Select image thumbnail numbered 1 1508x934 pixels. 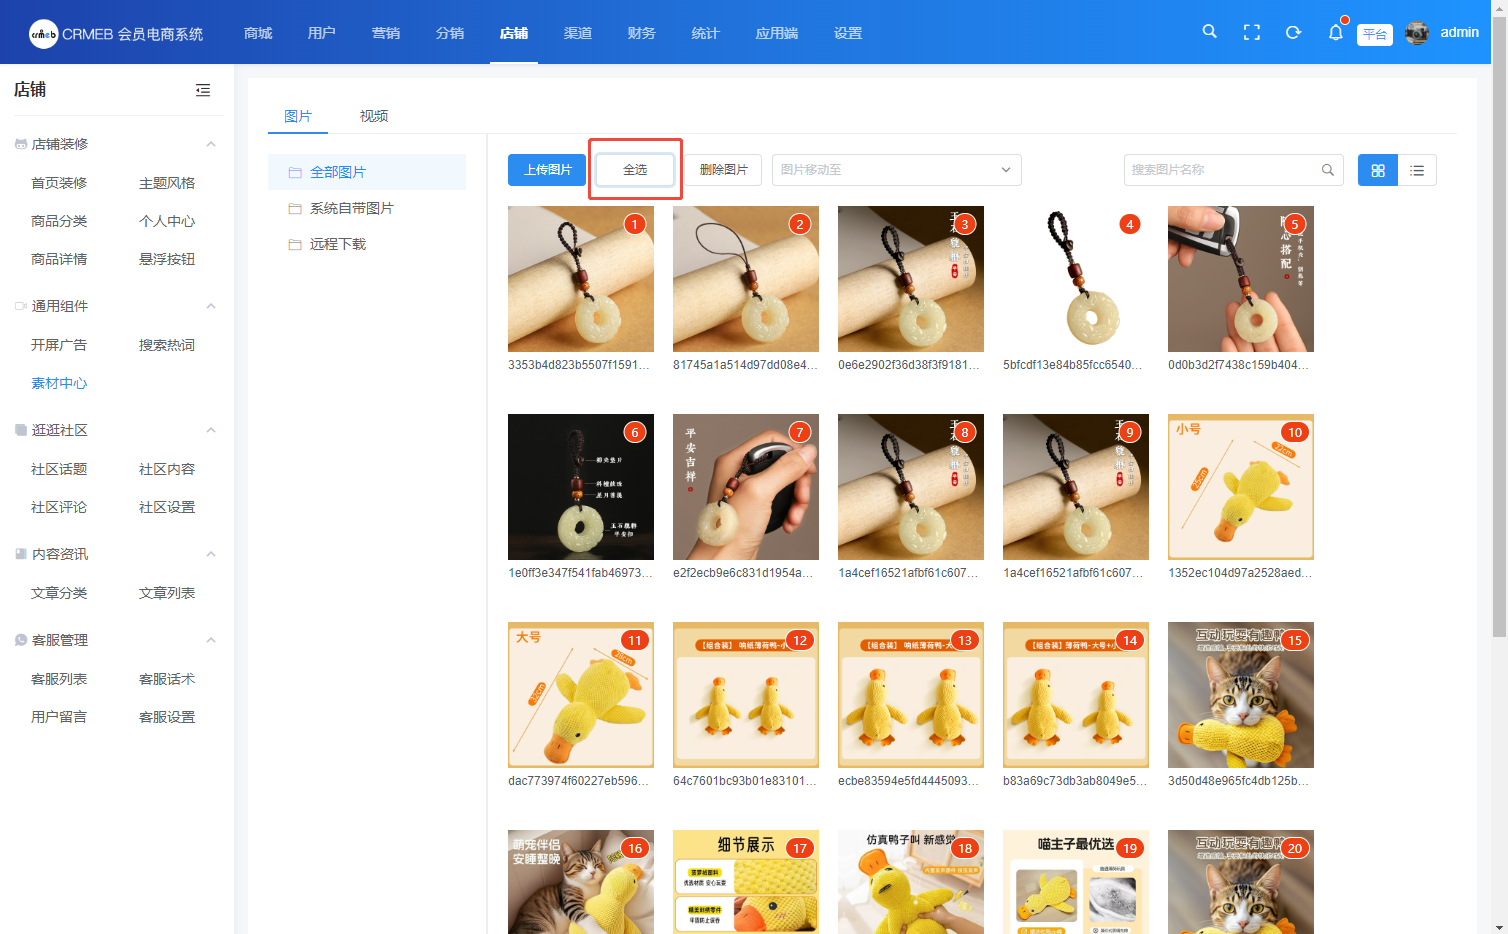tap(581, 279)
